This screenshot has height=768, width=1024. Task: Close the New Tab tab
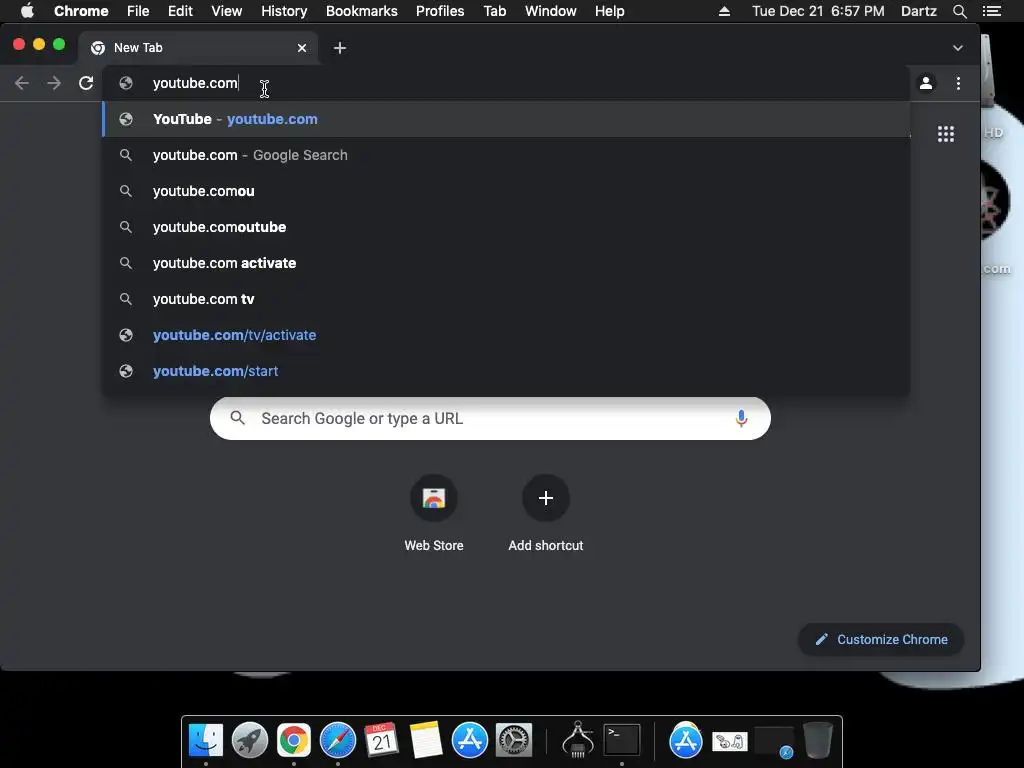302,48
